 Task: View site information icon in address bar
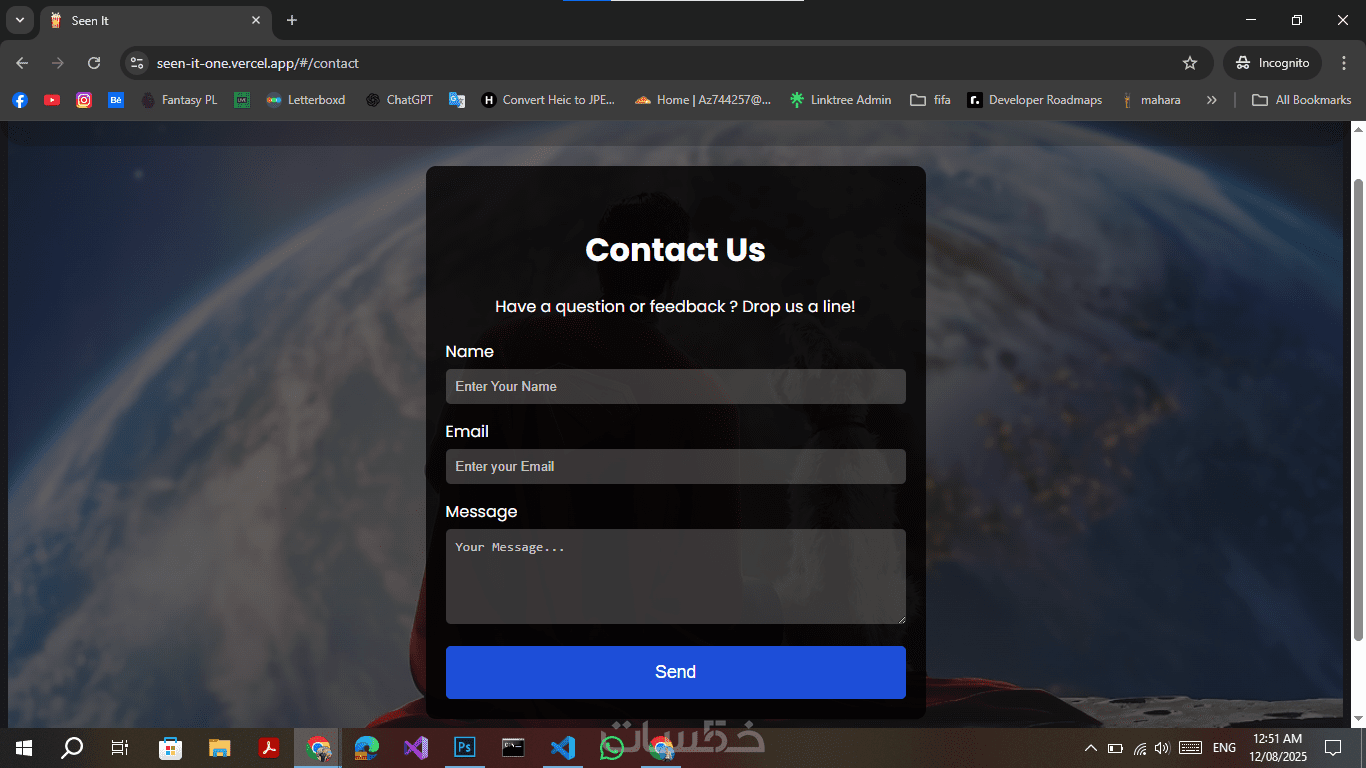tap(138, 63)
